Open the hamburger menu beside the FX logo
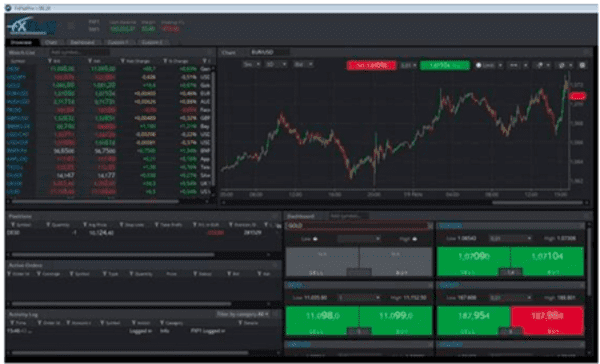 click(x=71, y=26)
